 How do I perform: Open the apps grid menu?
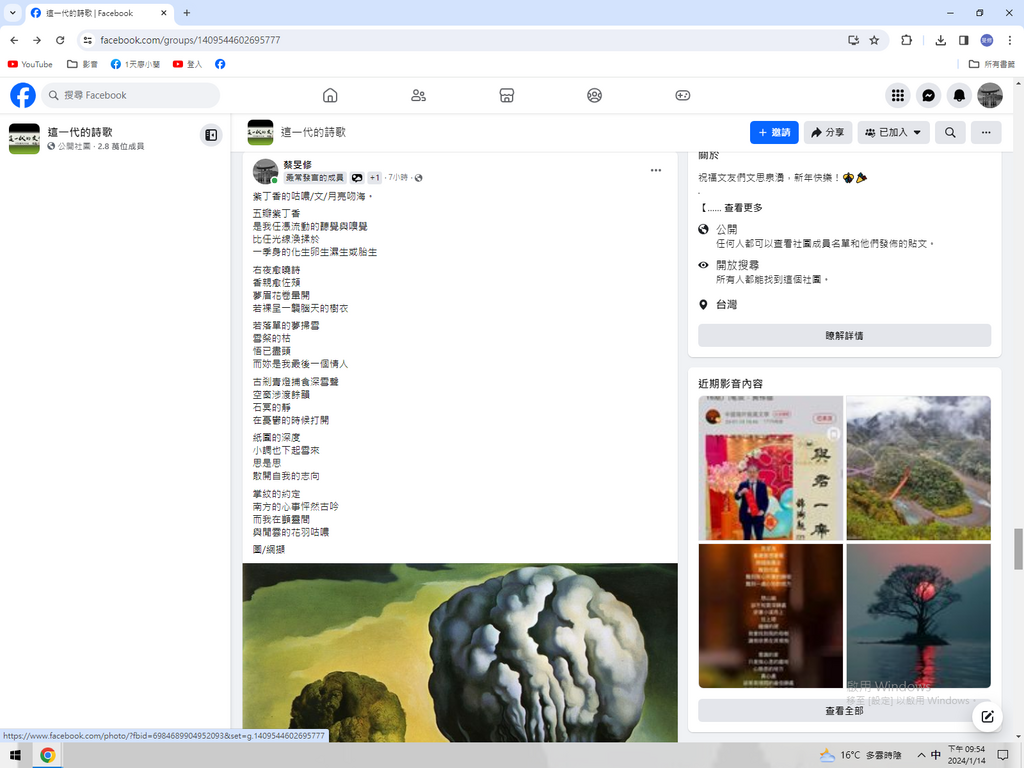coord(898,95)
